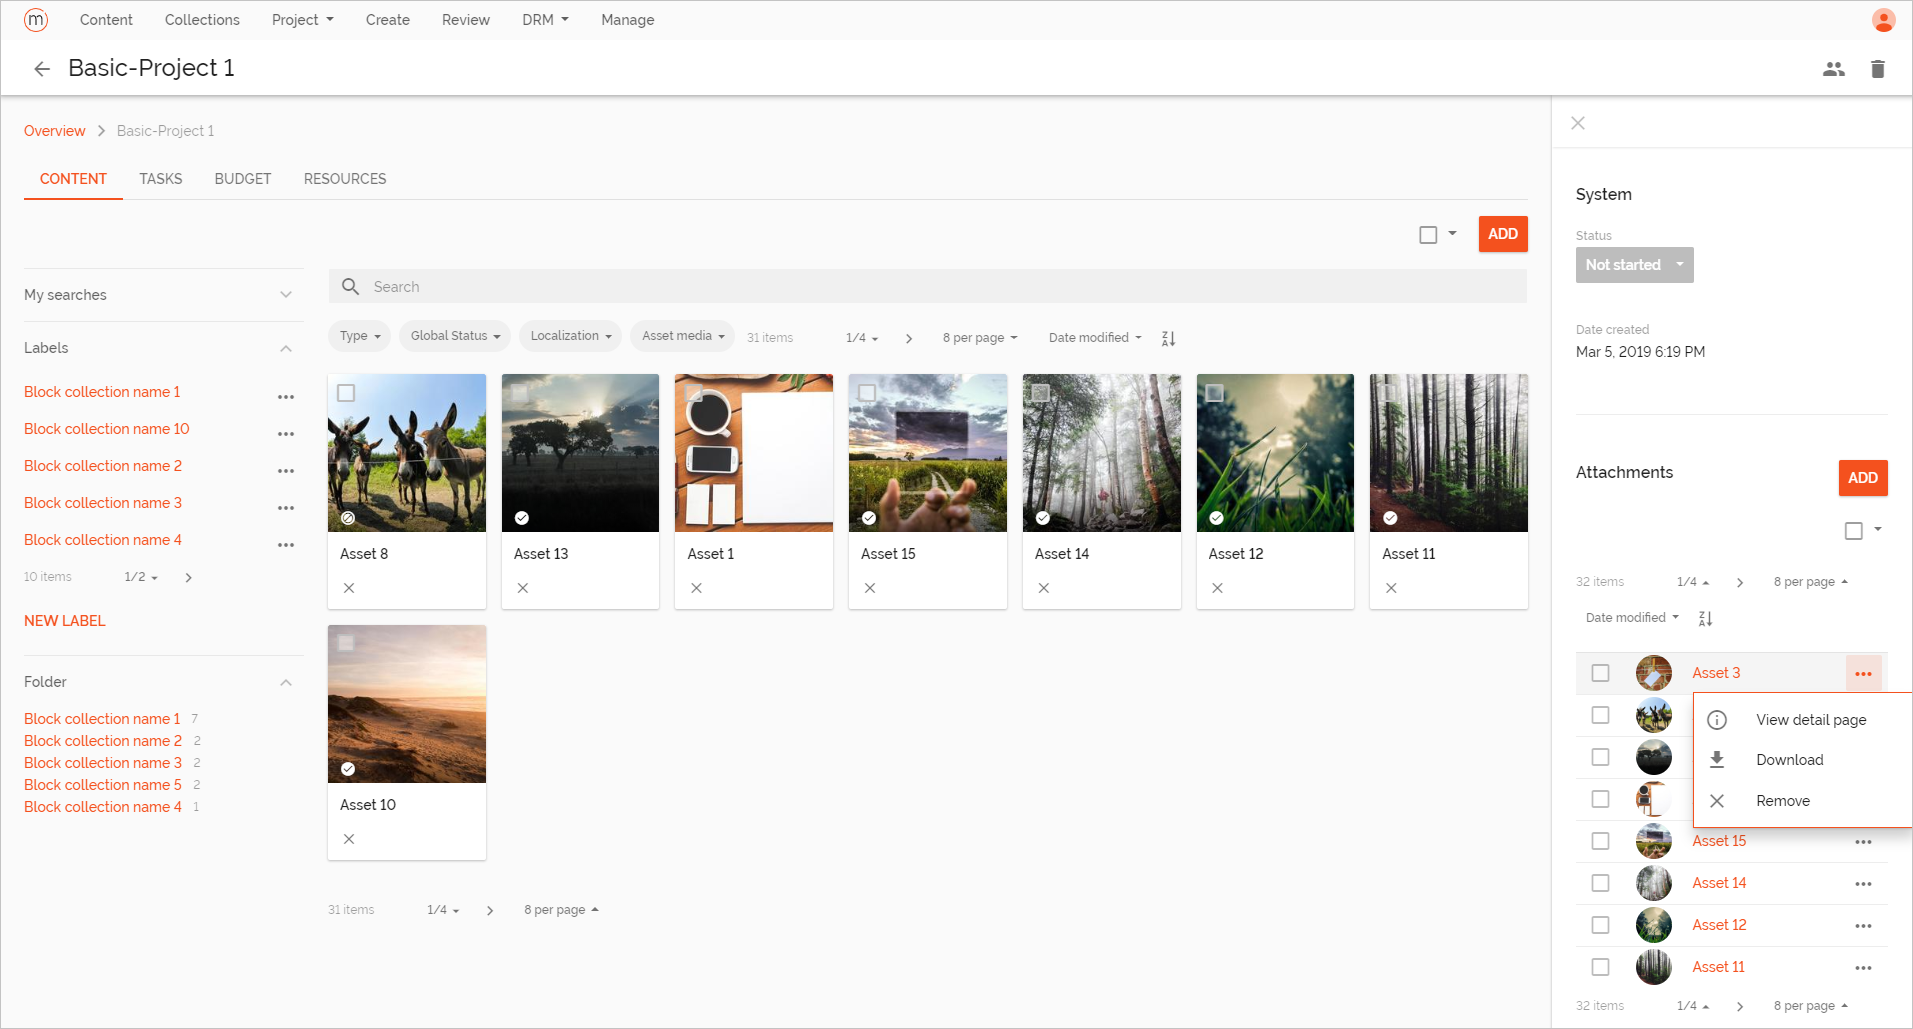This screenshot has width=1913, height=1029.
Task: Open the user avatar menu
Action: [1883, 19]
